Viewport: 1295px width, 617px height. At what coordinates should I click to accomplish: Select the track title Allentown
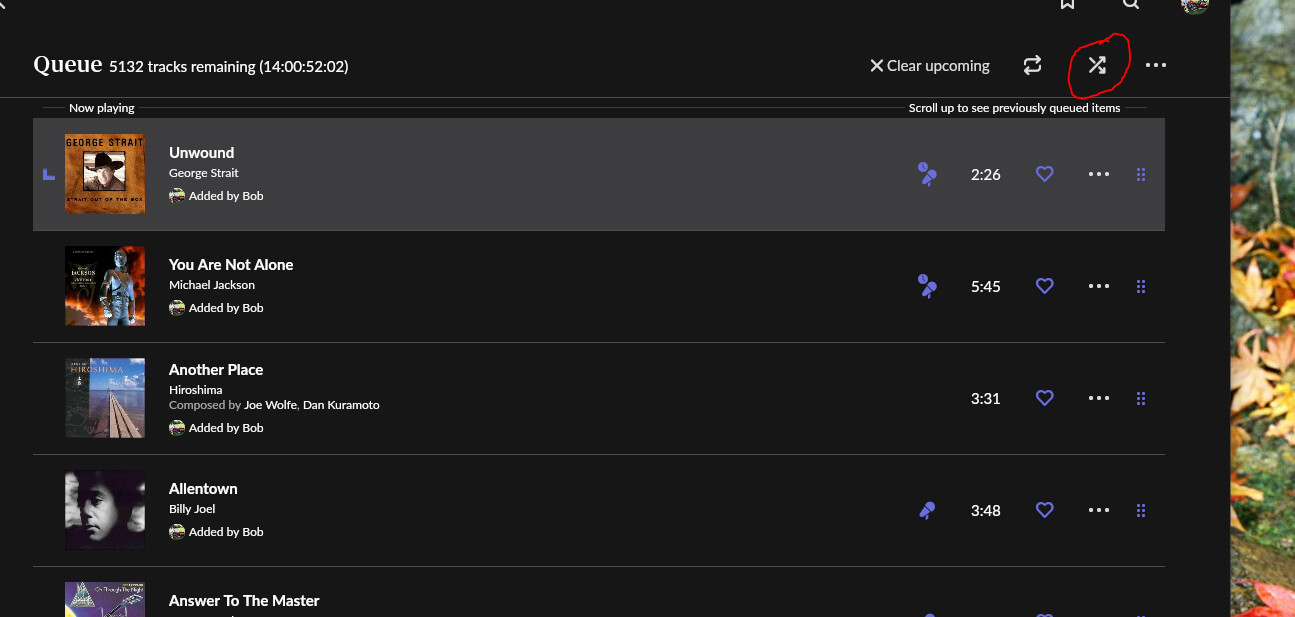[203, 489]
